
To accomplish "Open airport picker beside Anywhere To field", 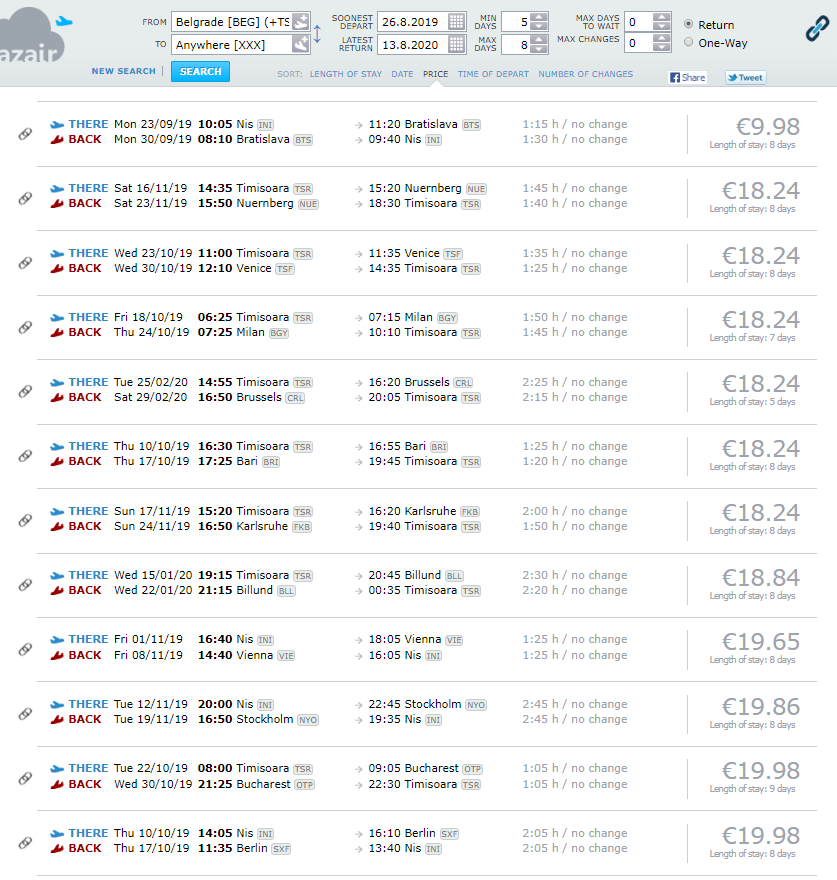I will point(301,44).
